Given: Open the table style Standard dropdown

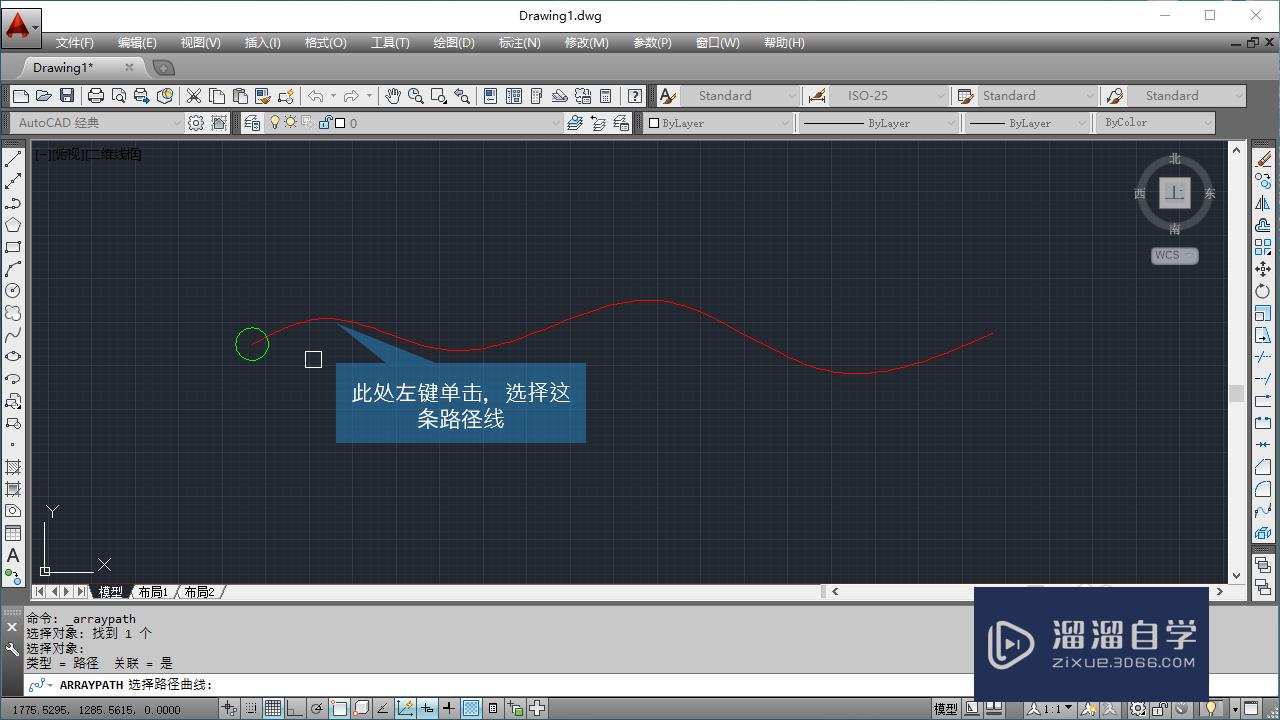Looking at the screenshot, I should click(x=1037, y=96).
